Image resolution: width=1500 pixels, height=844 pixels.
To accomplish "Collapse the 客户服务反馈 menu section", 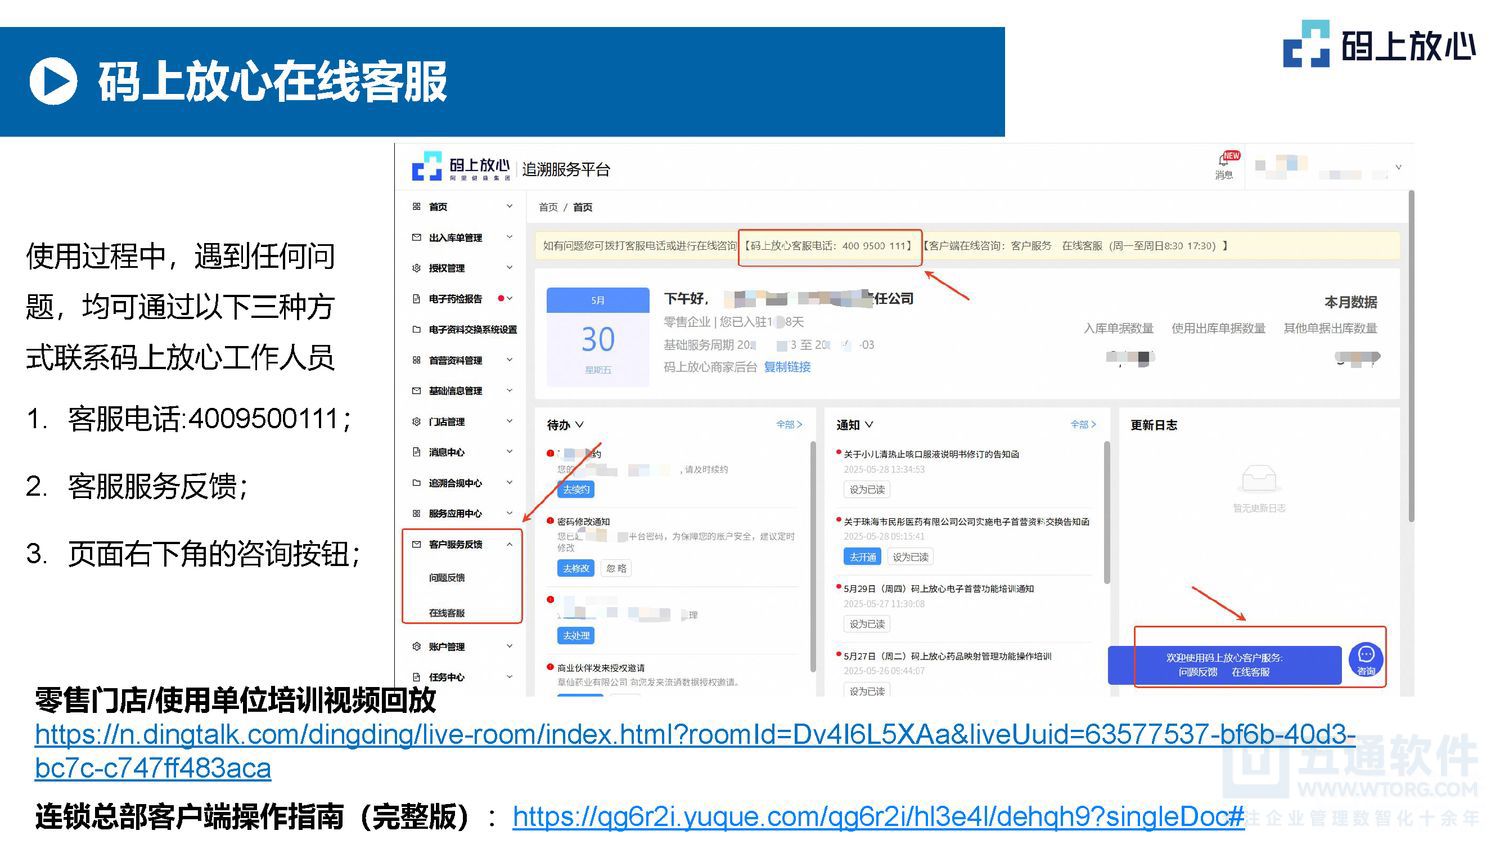I will coord(508,544).
